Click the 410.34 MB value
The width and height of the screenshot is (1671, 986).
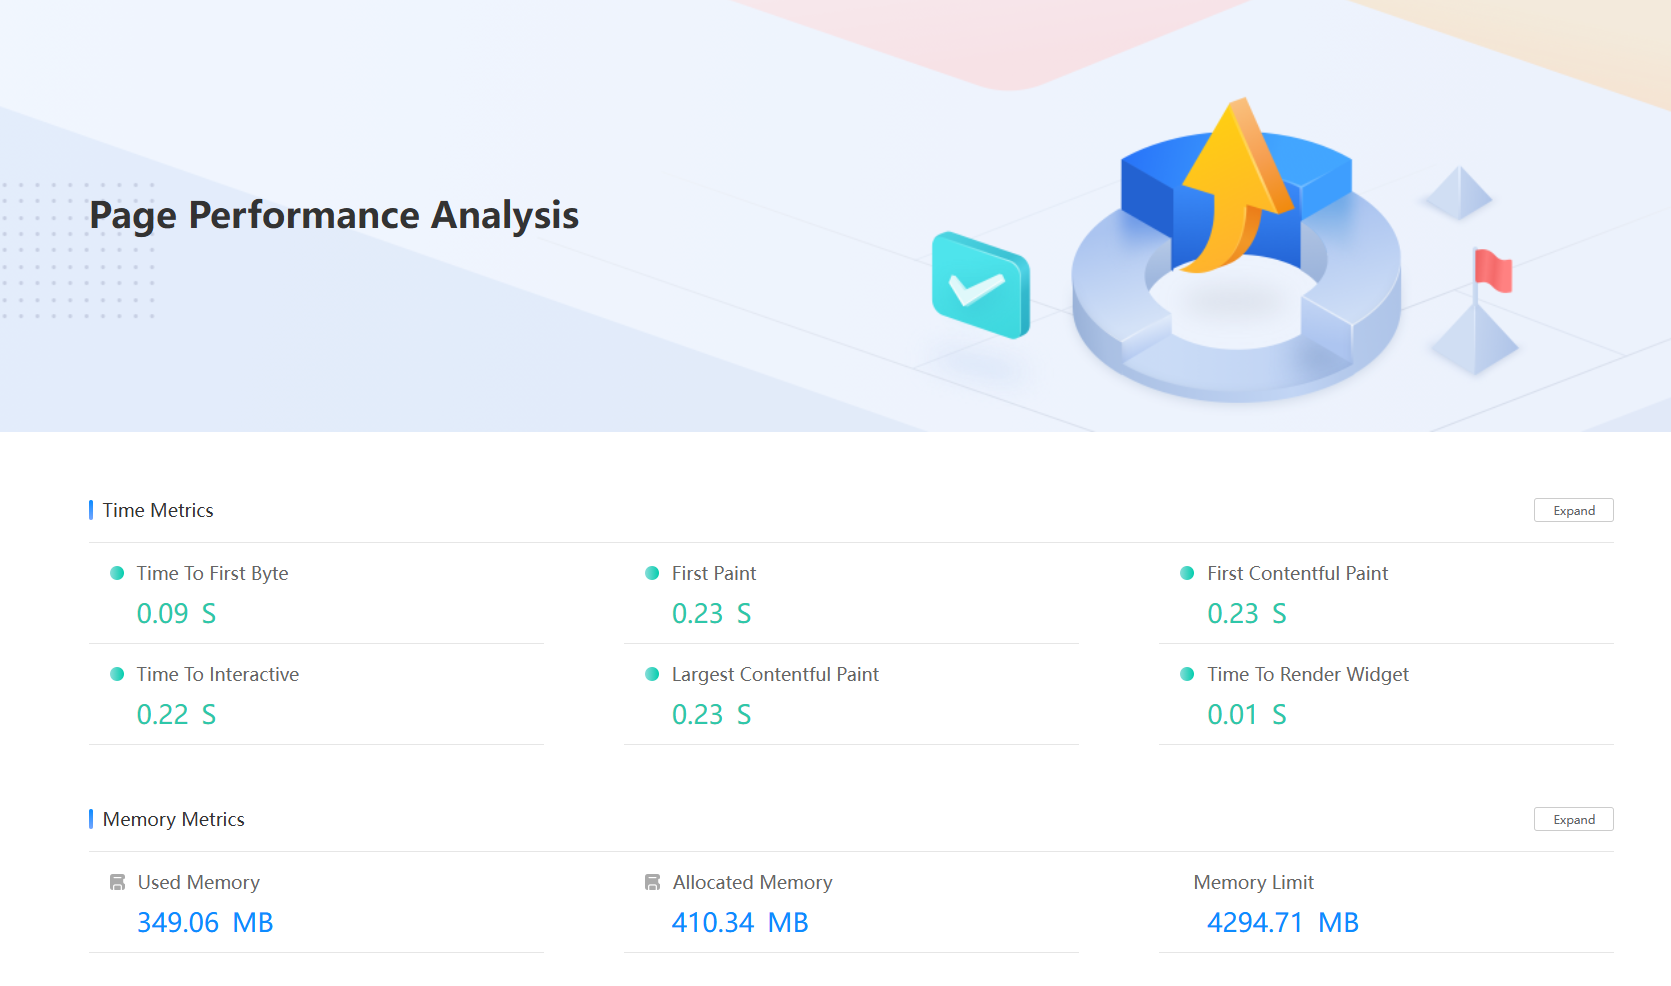point(740,922)
